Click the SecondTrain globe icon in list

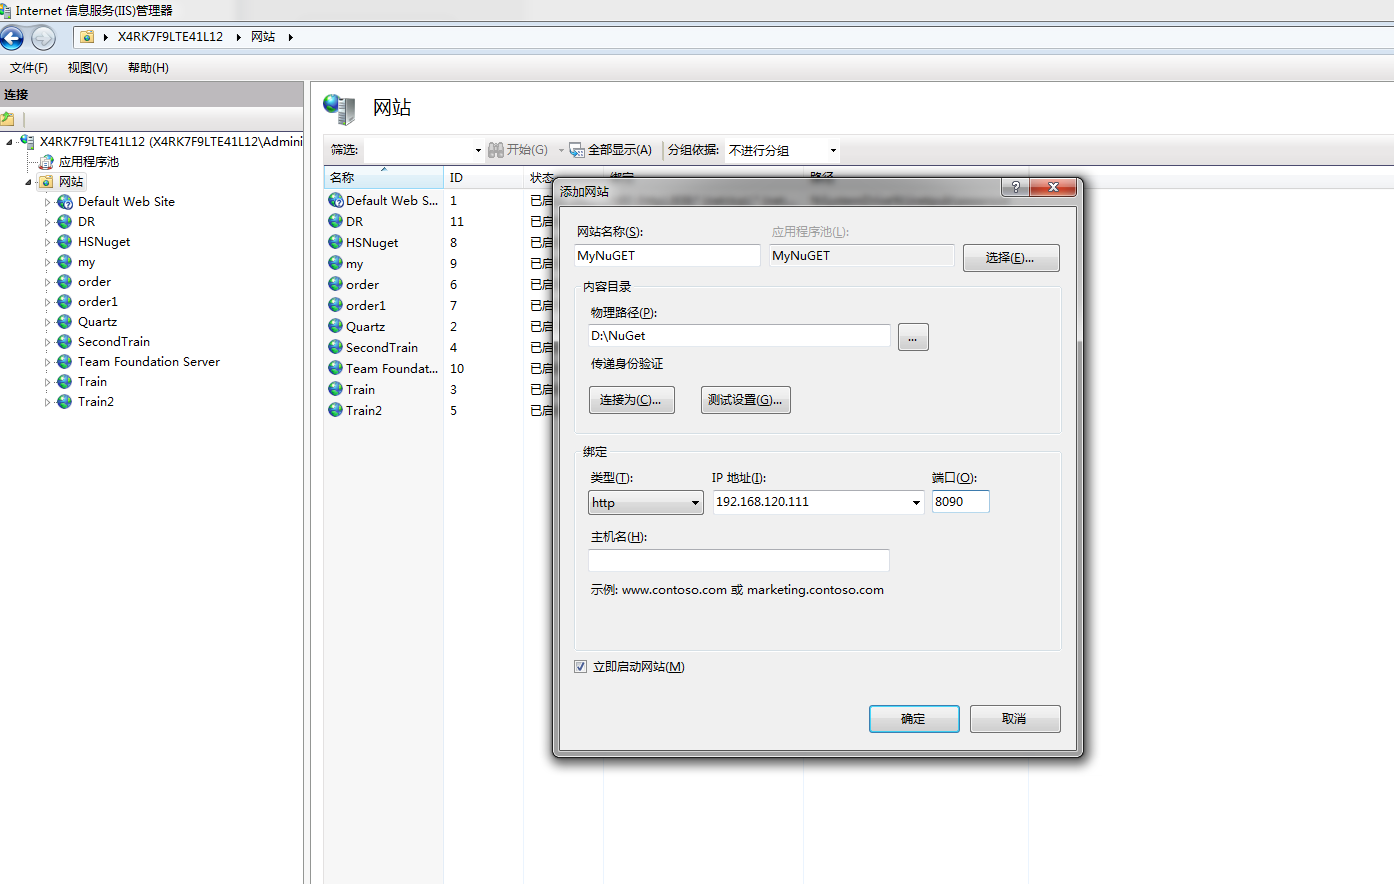point(336,347)
